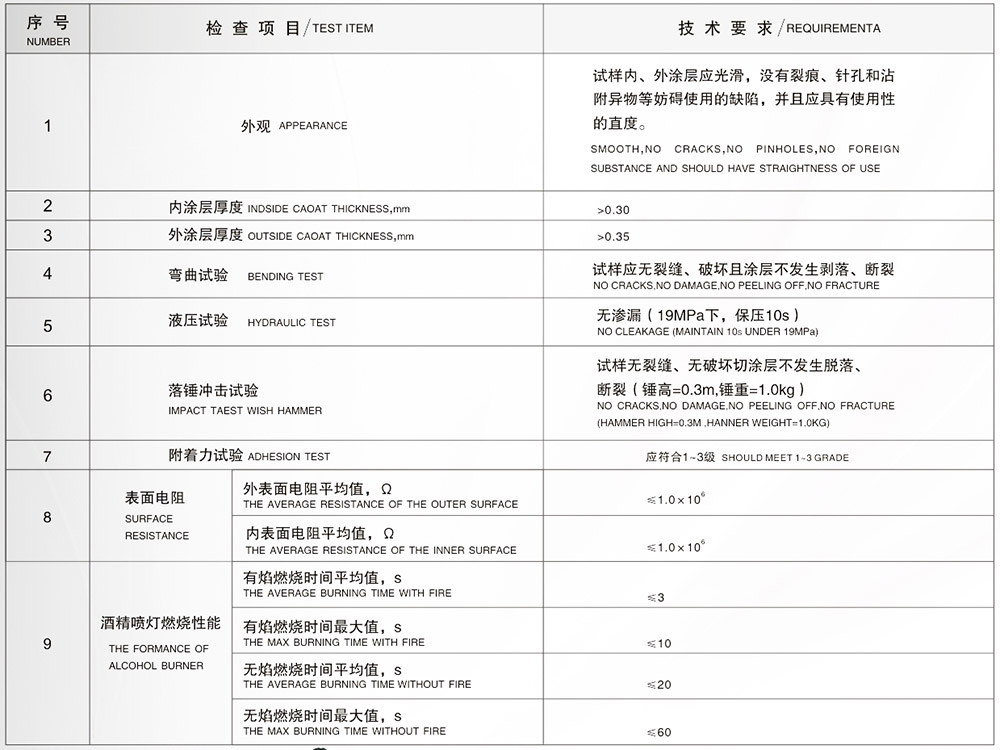1000x750 pixels.
Task: Click AVERAGE RESISTANCE OF THE INNER SURFACE
Action: (381, 550)
